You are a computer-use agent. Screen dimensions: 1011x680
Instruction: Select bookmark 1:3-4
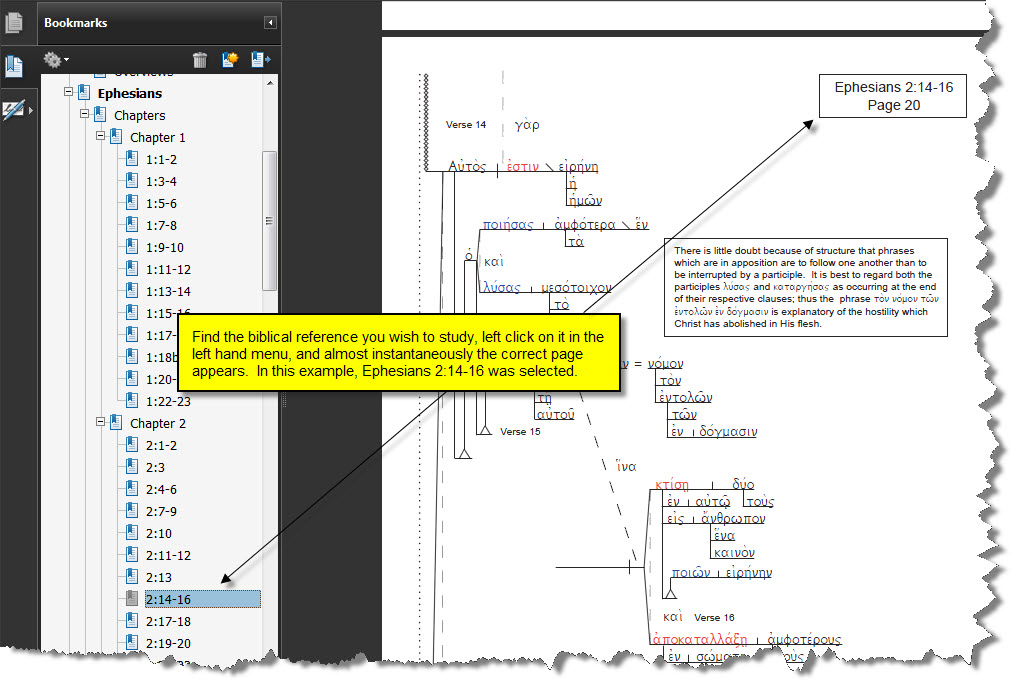tap(161, 181)
